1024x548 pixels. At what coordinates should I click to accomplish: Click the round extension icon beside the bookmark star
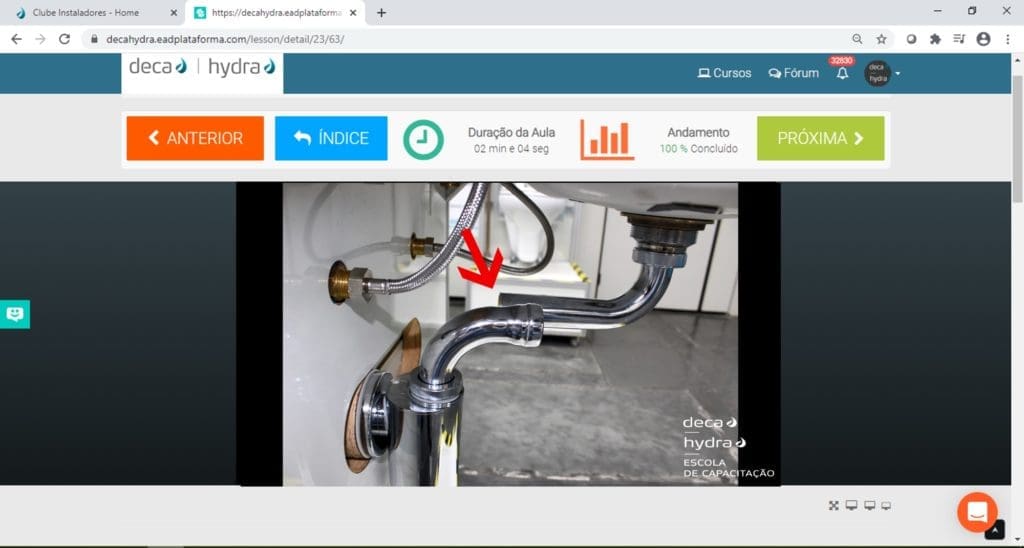pos(912,39)
